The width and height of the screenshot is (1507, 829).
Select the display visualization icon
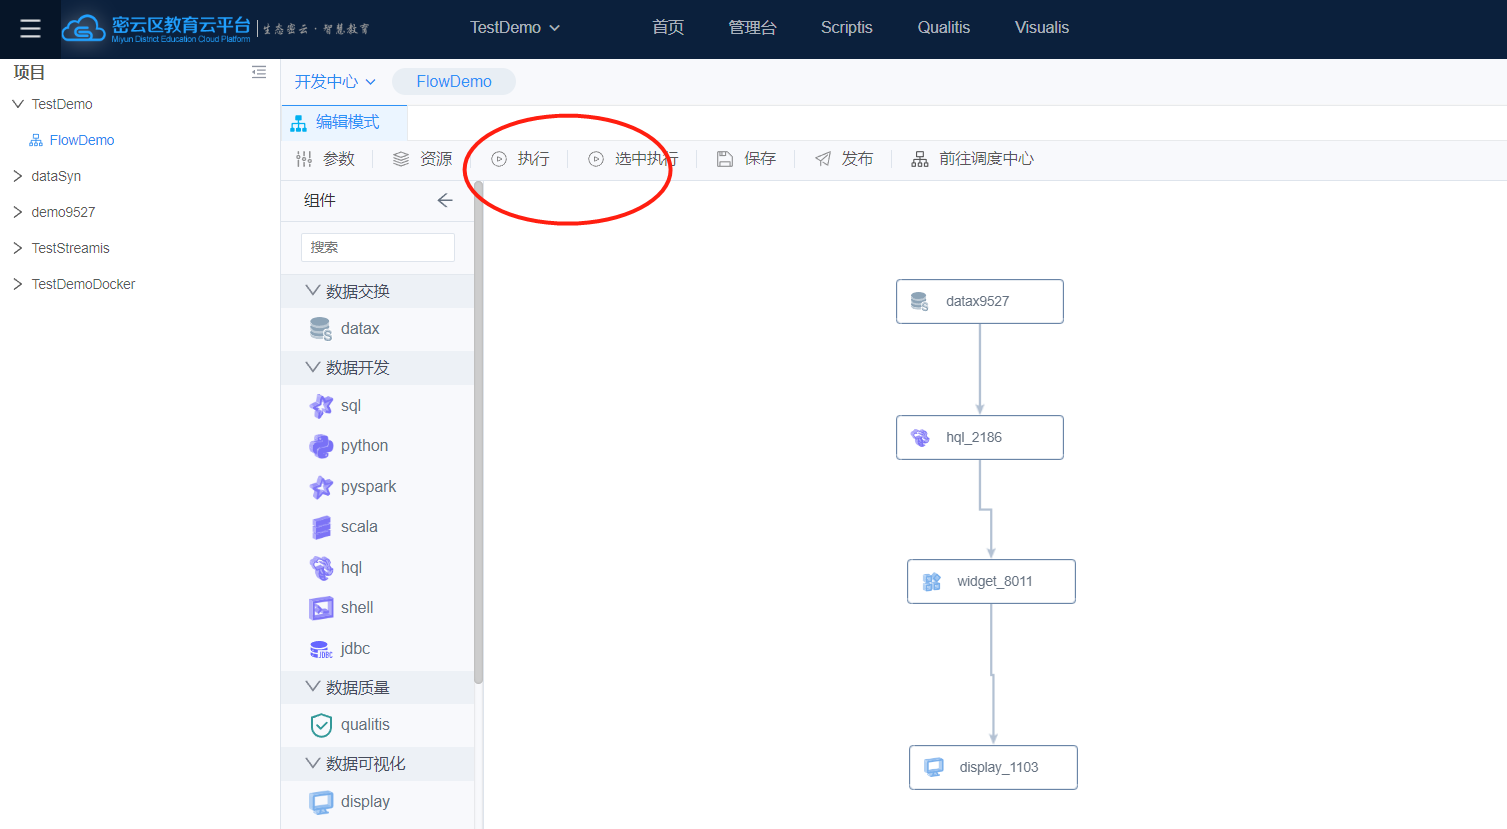[321, 801]
